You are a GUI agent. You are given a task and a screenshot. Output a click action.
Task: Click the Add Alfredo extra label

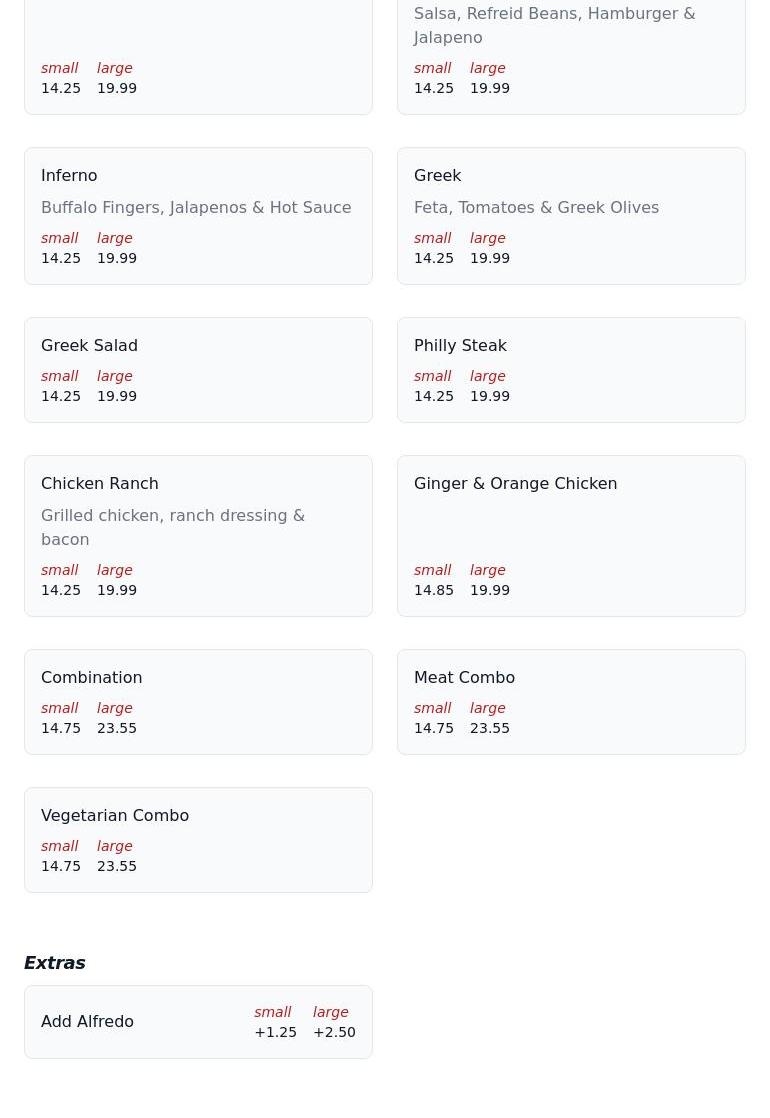tap(87, 1021)
